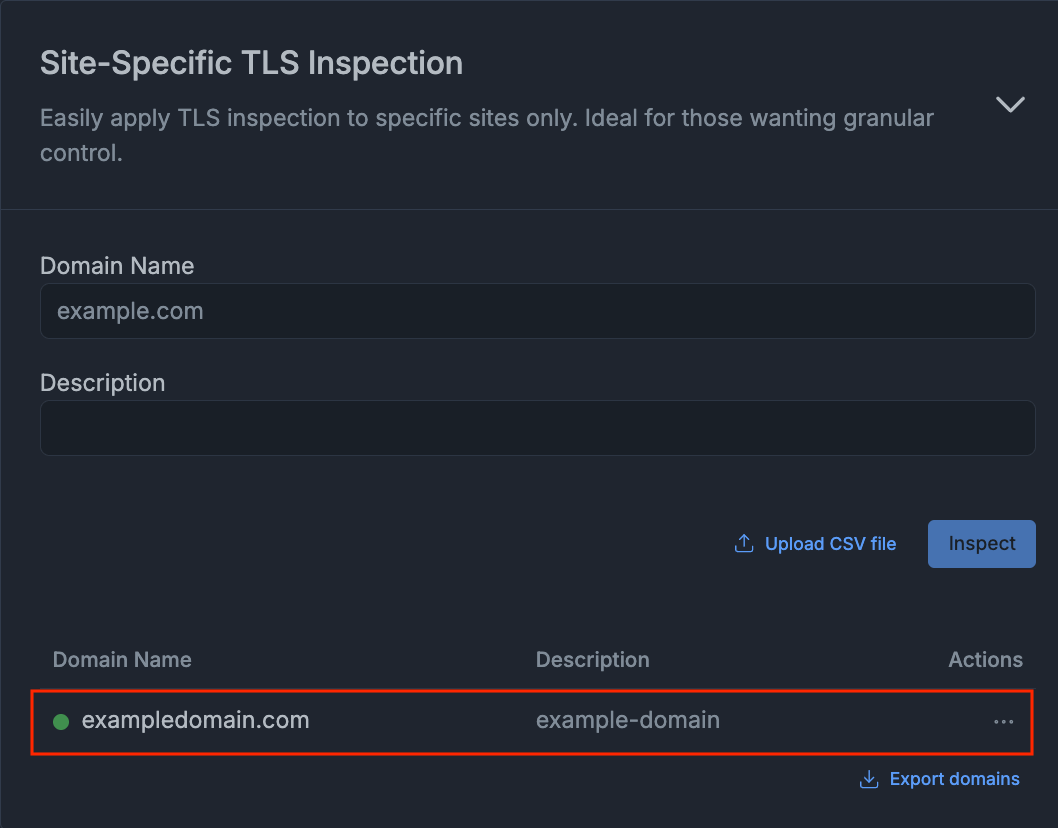1058x828 pixels.
Task: Click the export download icon
Action: point(869,779)
